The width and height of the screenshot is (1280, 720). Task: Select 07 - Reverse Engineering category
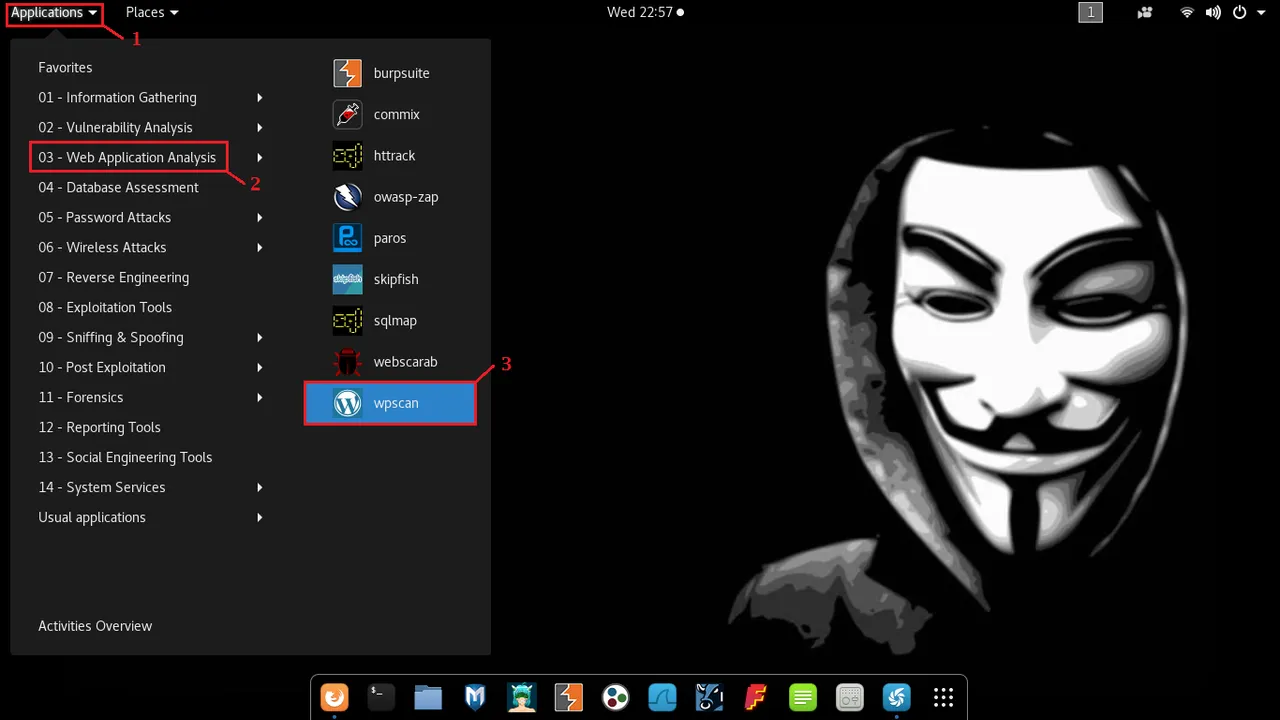(113, 277)
